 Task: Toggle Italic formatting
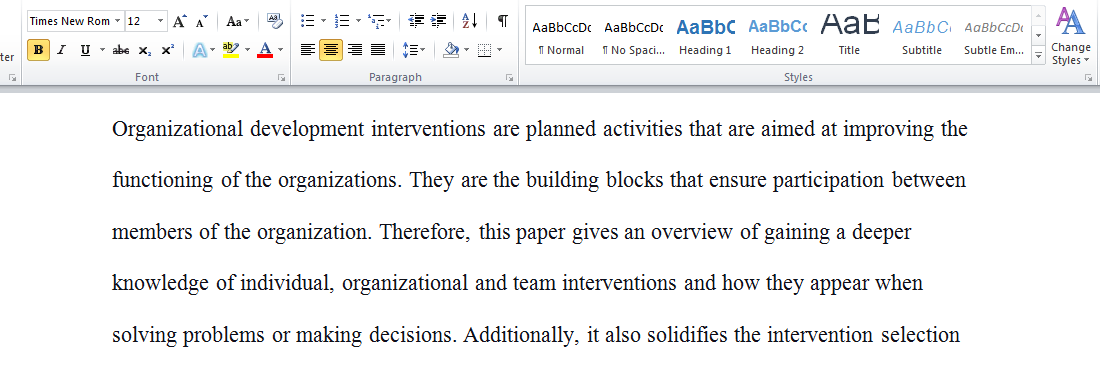pyautogui.click(x=62, y=50)
